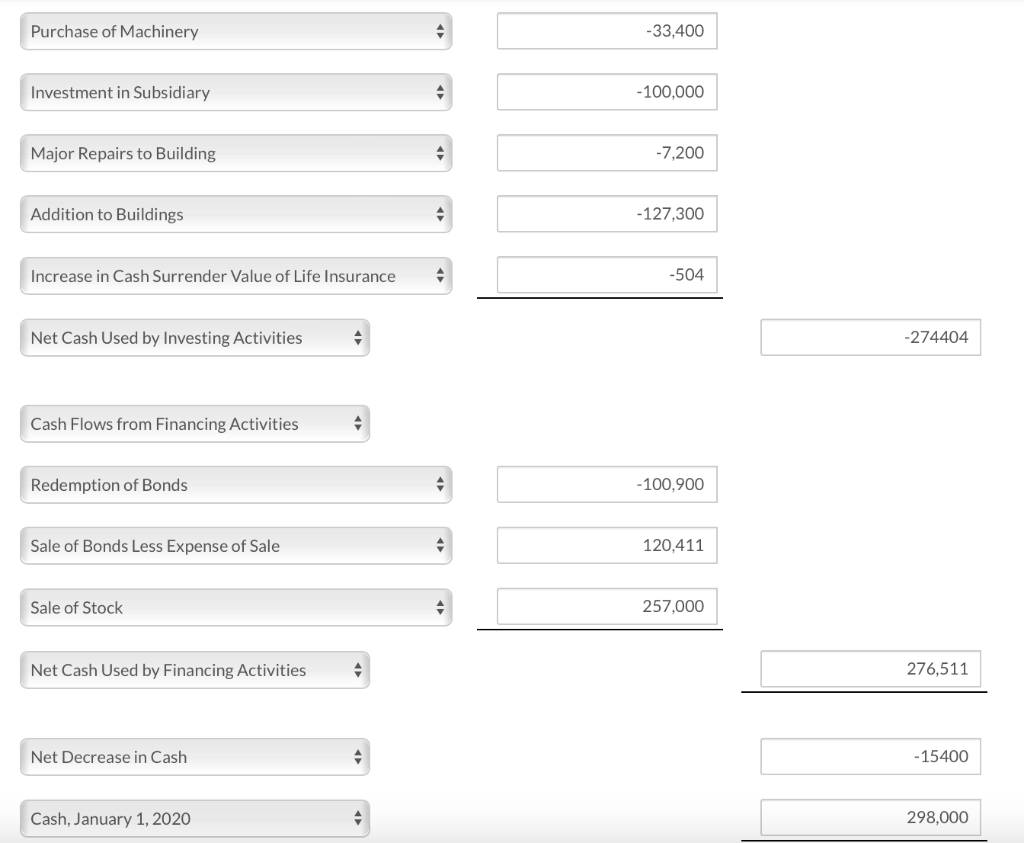Screen dimensions: 1024x843
Task: Select the -274404 investing total field
Action: pyautogui.click(x=870, y=337)
